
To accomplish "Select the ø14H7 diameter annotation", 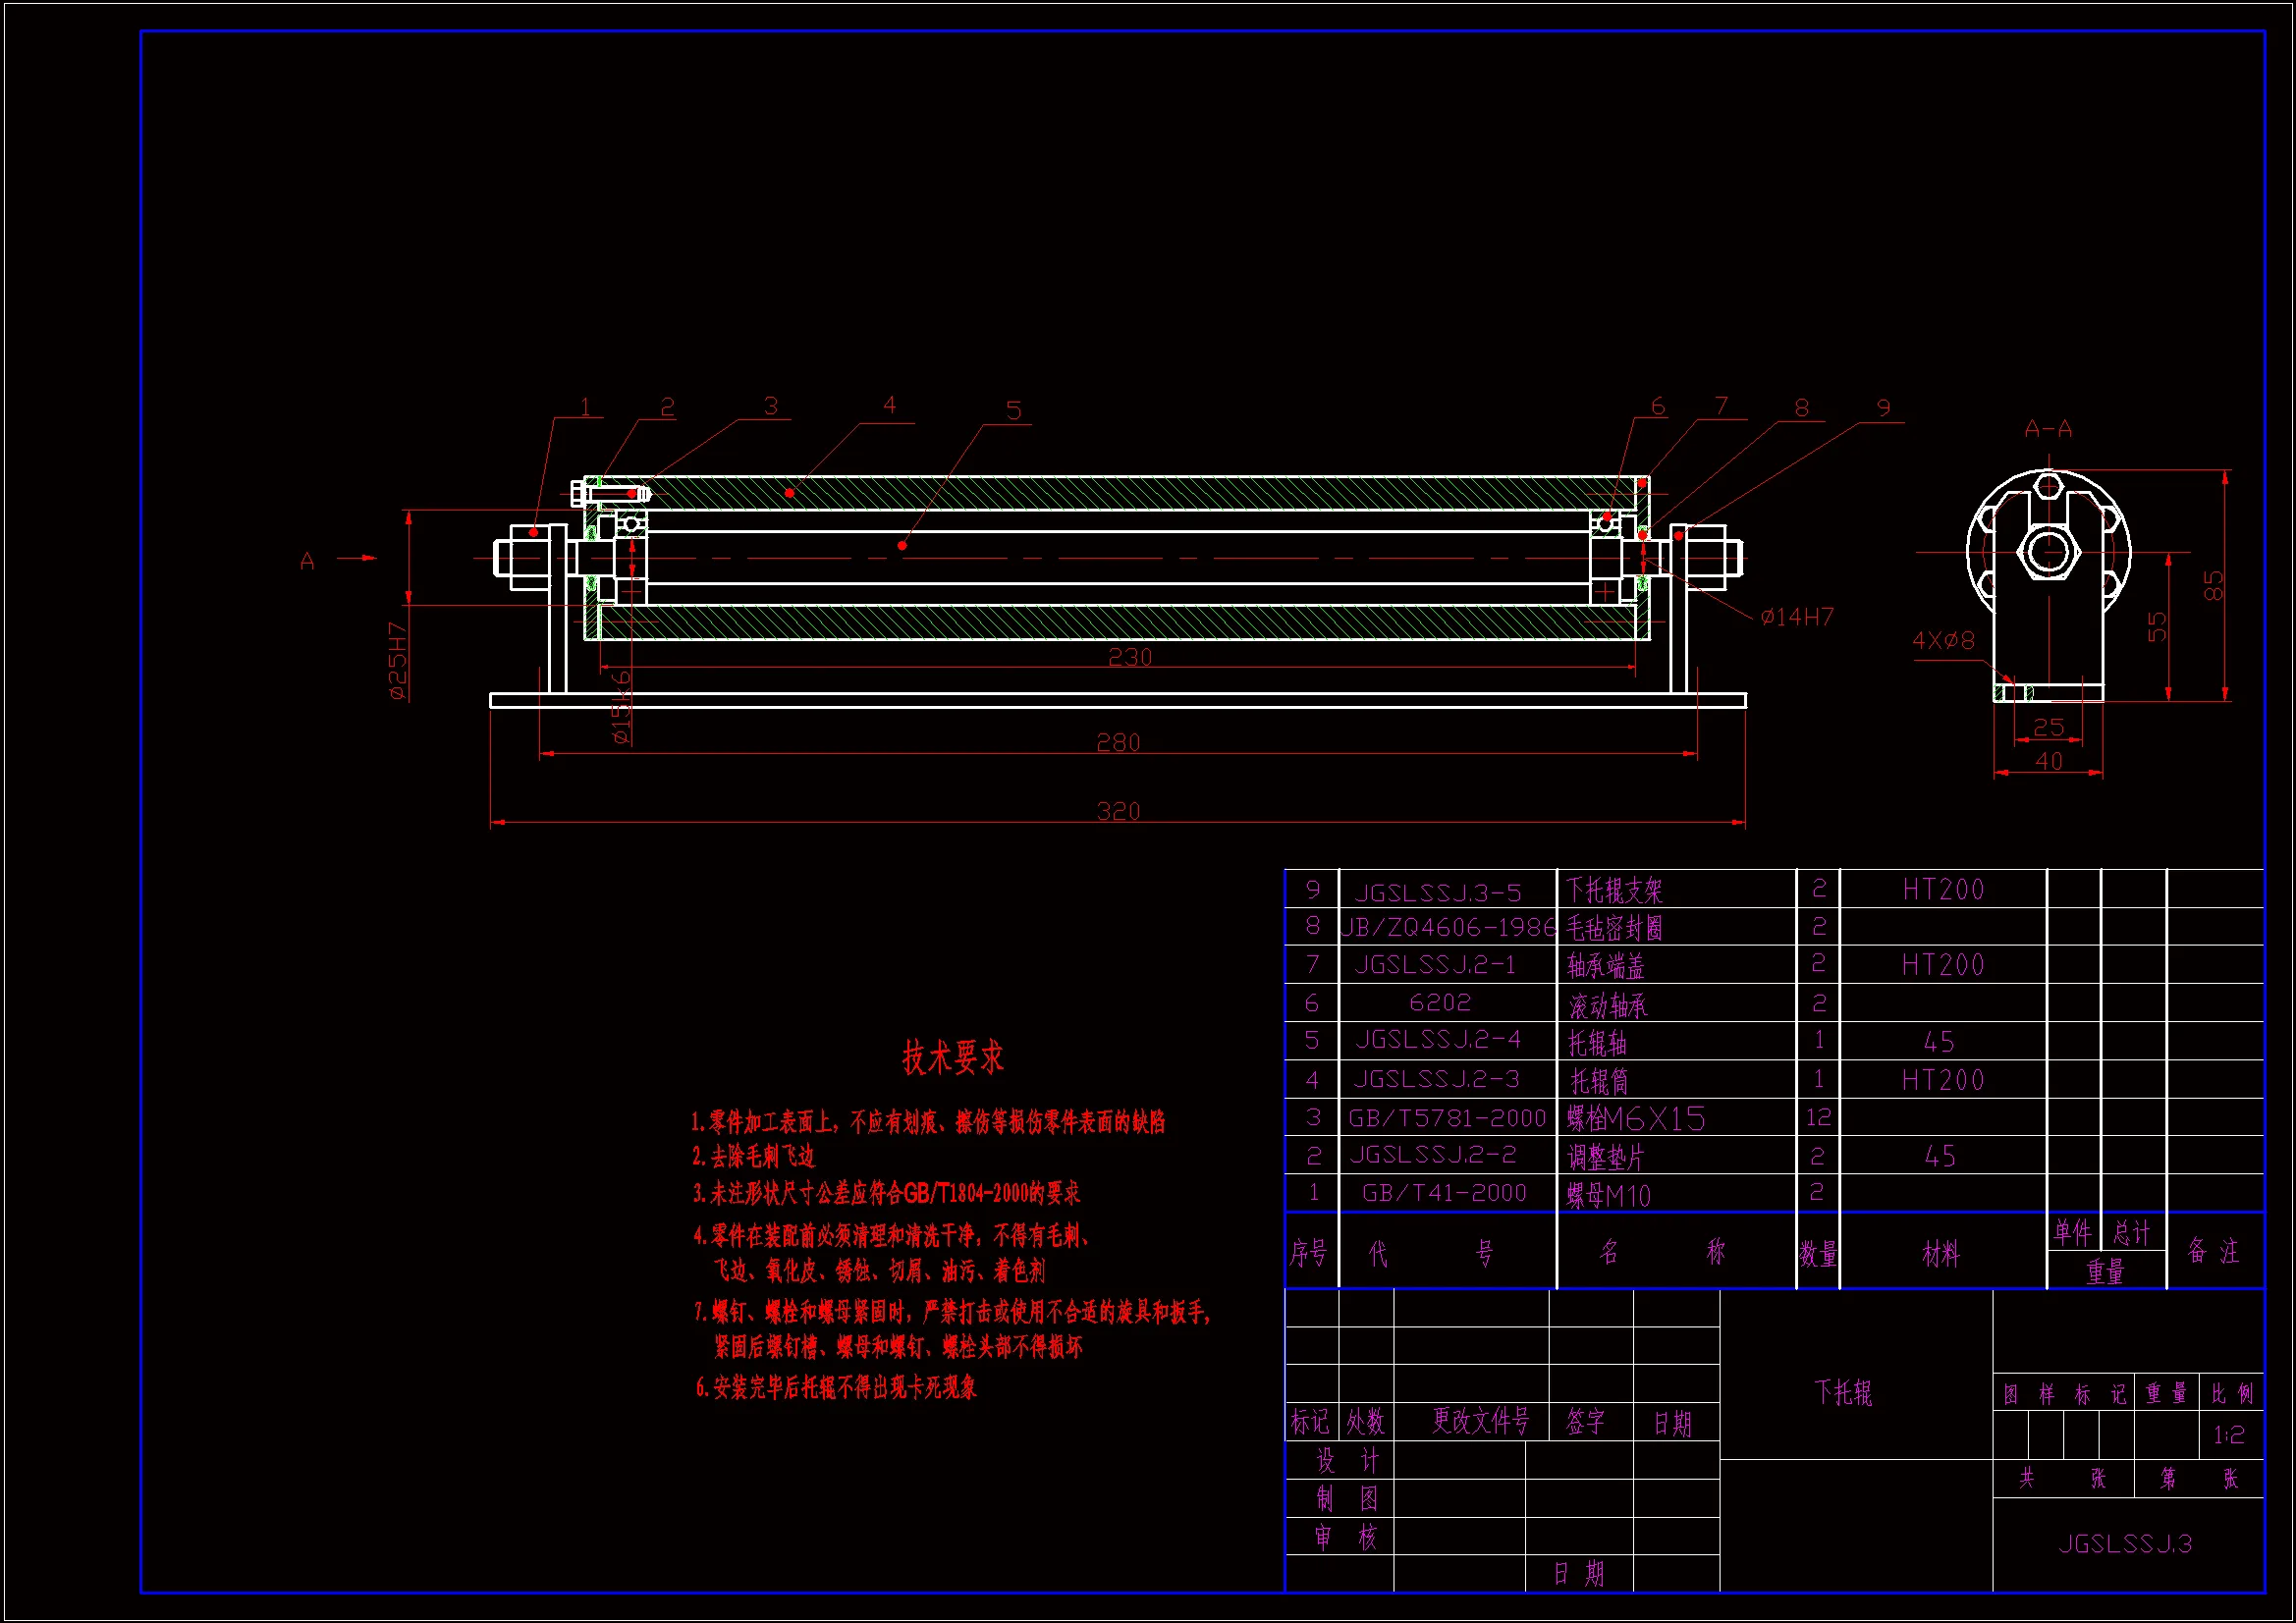I will pyautogui.click(x=1797, y=617).
